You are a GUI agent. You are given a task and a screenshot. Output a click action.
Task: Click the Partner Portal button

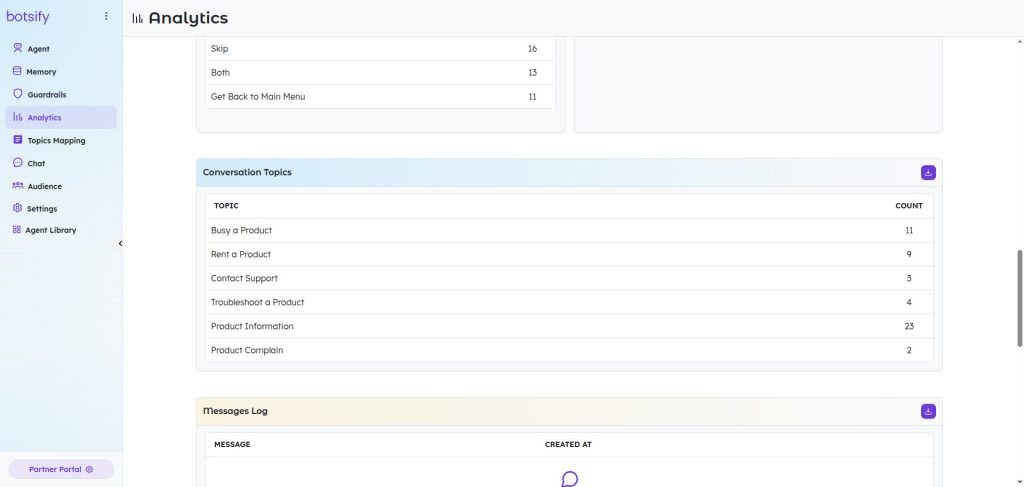pos(61,469)
